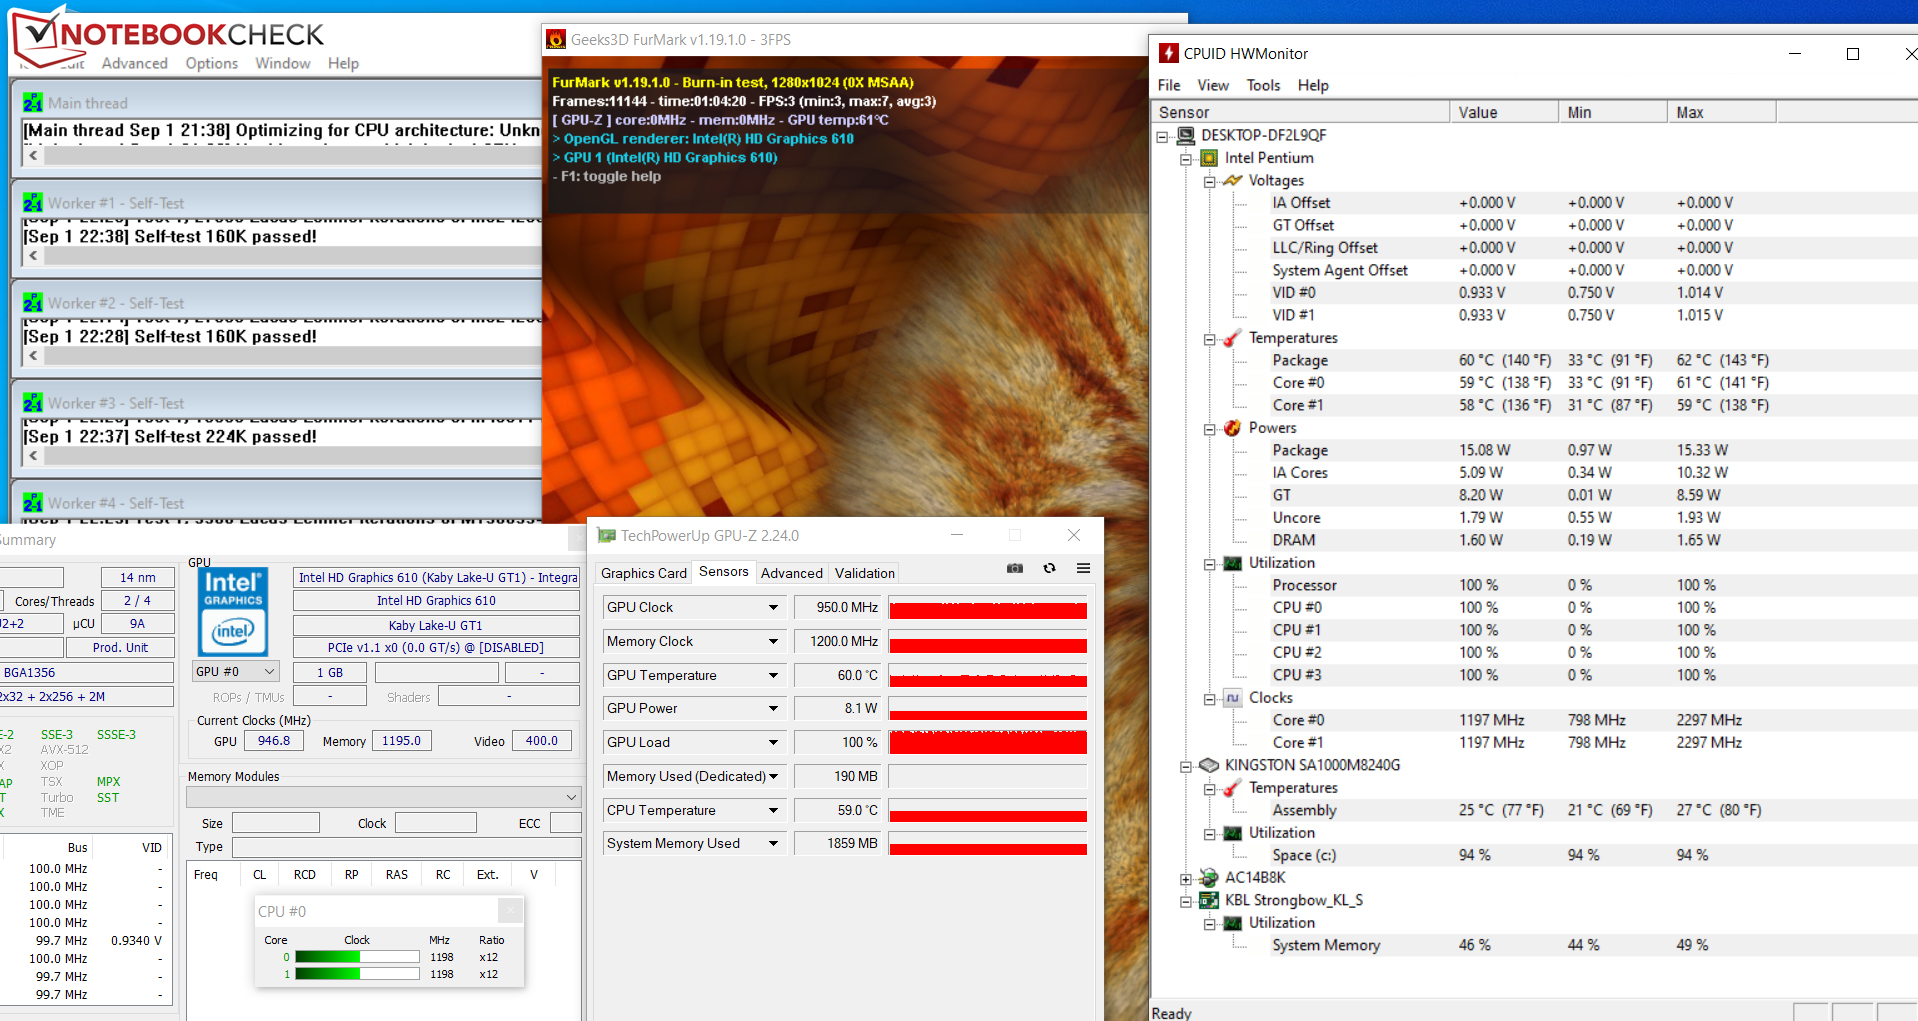Click the thermometer icon beside Intel Pentium Temperatures

coord(1233,338)
